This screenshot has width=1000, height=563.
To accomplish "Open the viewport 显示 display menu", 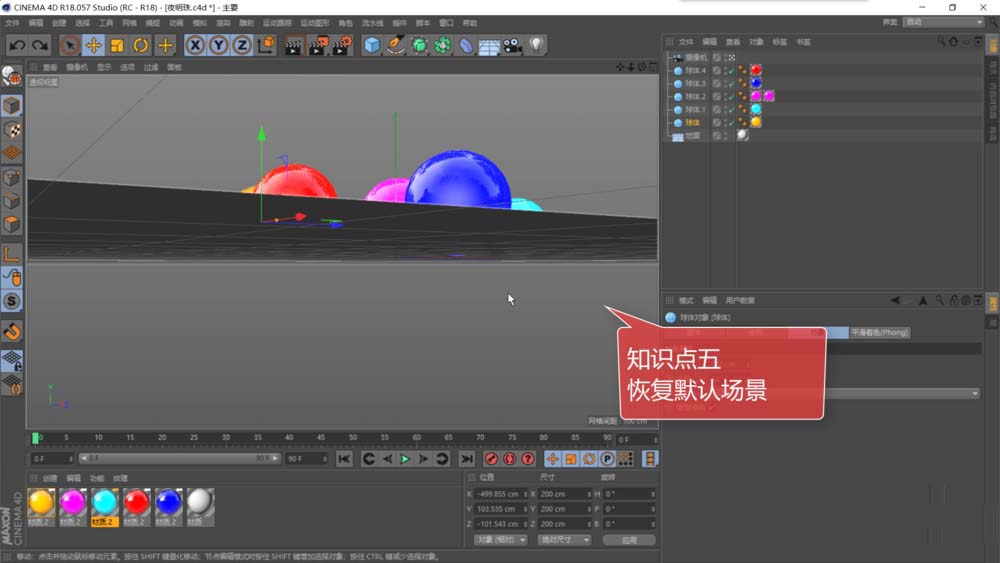I will [104, 67].
